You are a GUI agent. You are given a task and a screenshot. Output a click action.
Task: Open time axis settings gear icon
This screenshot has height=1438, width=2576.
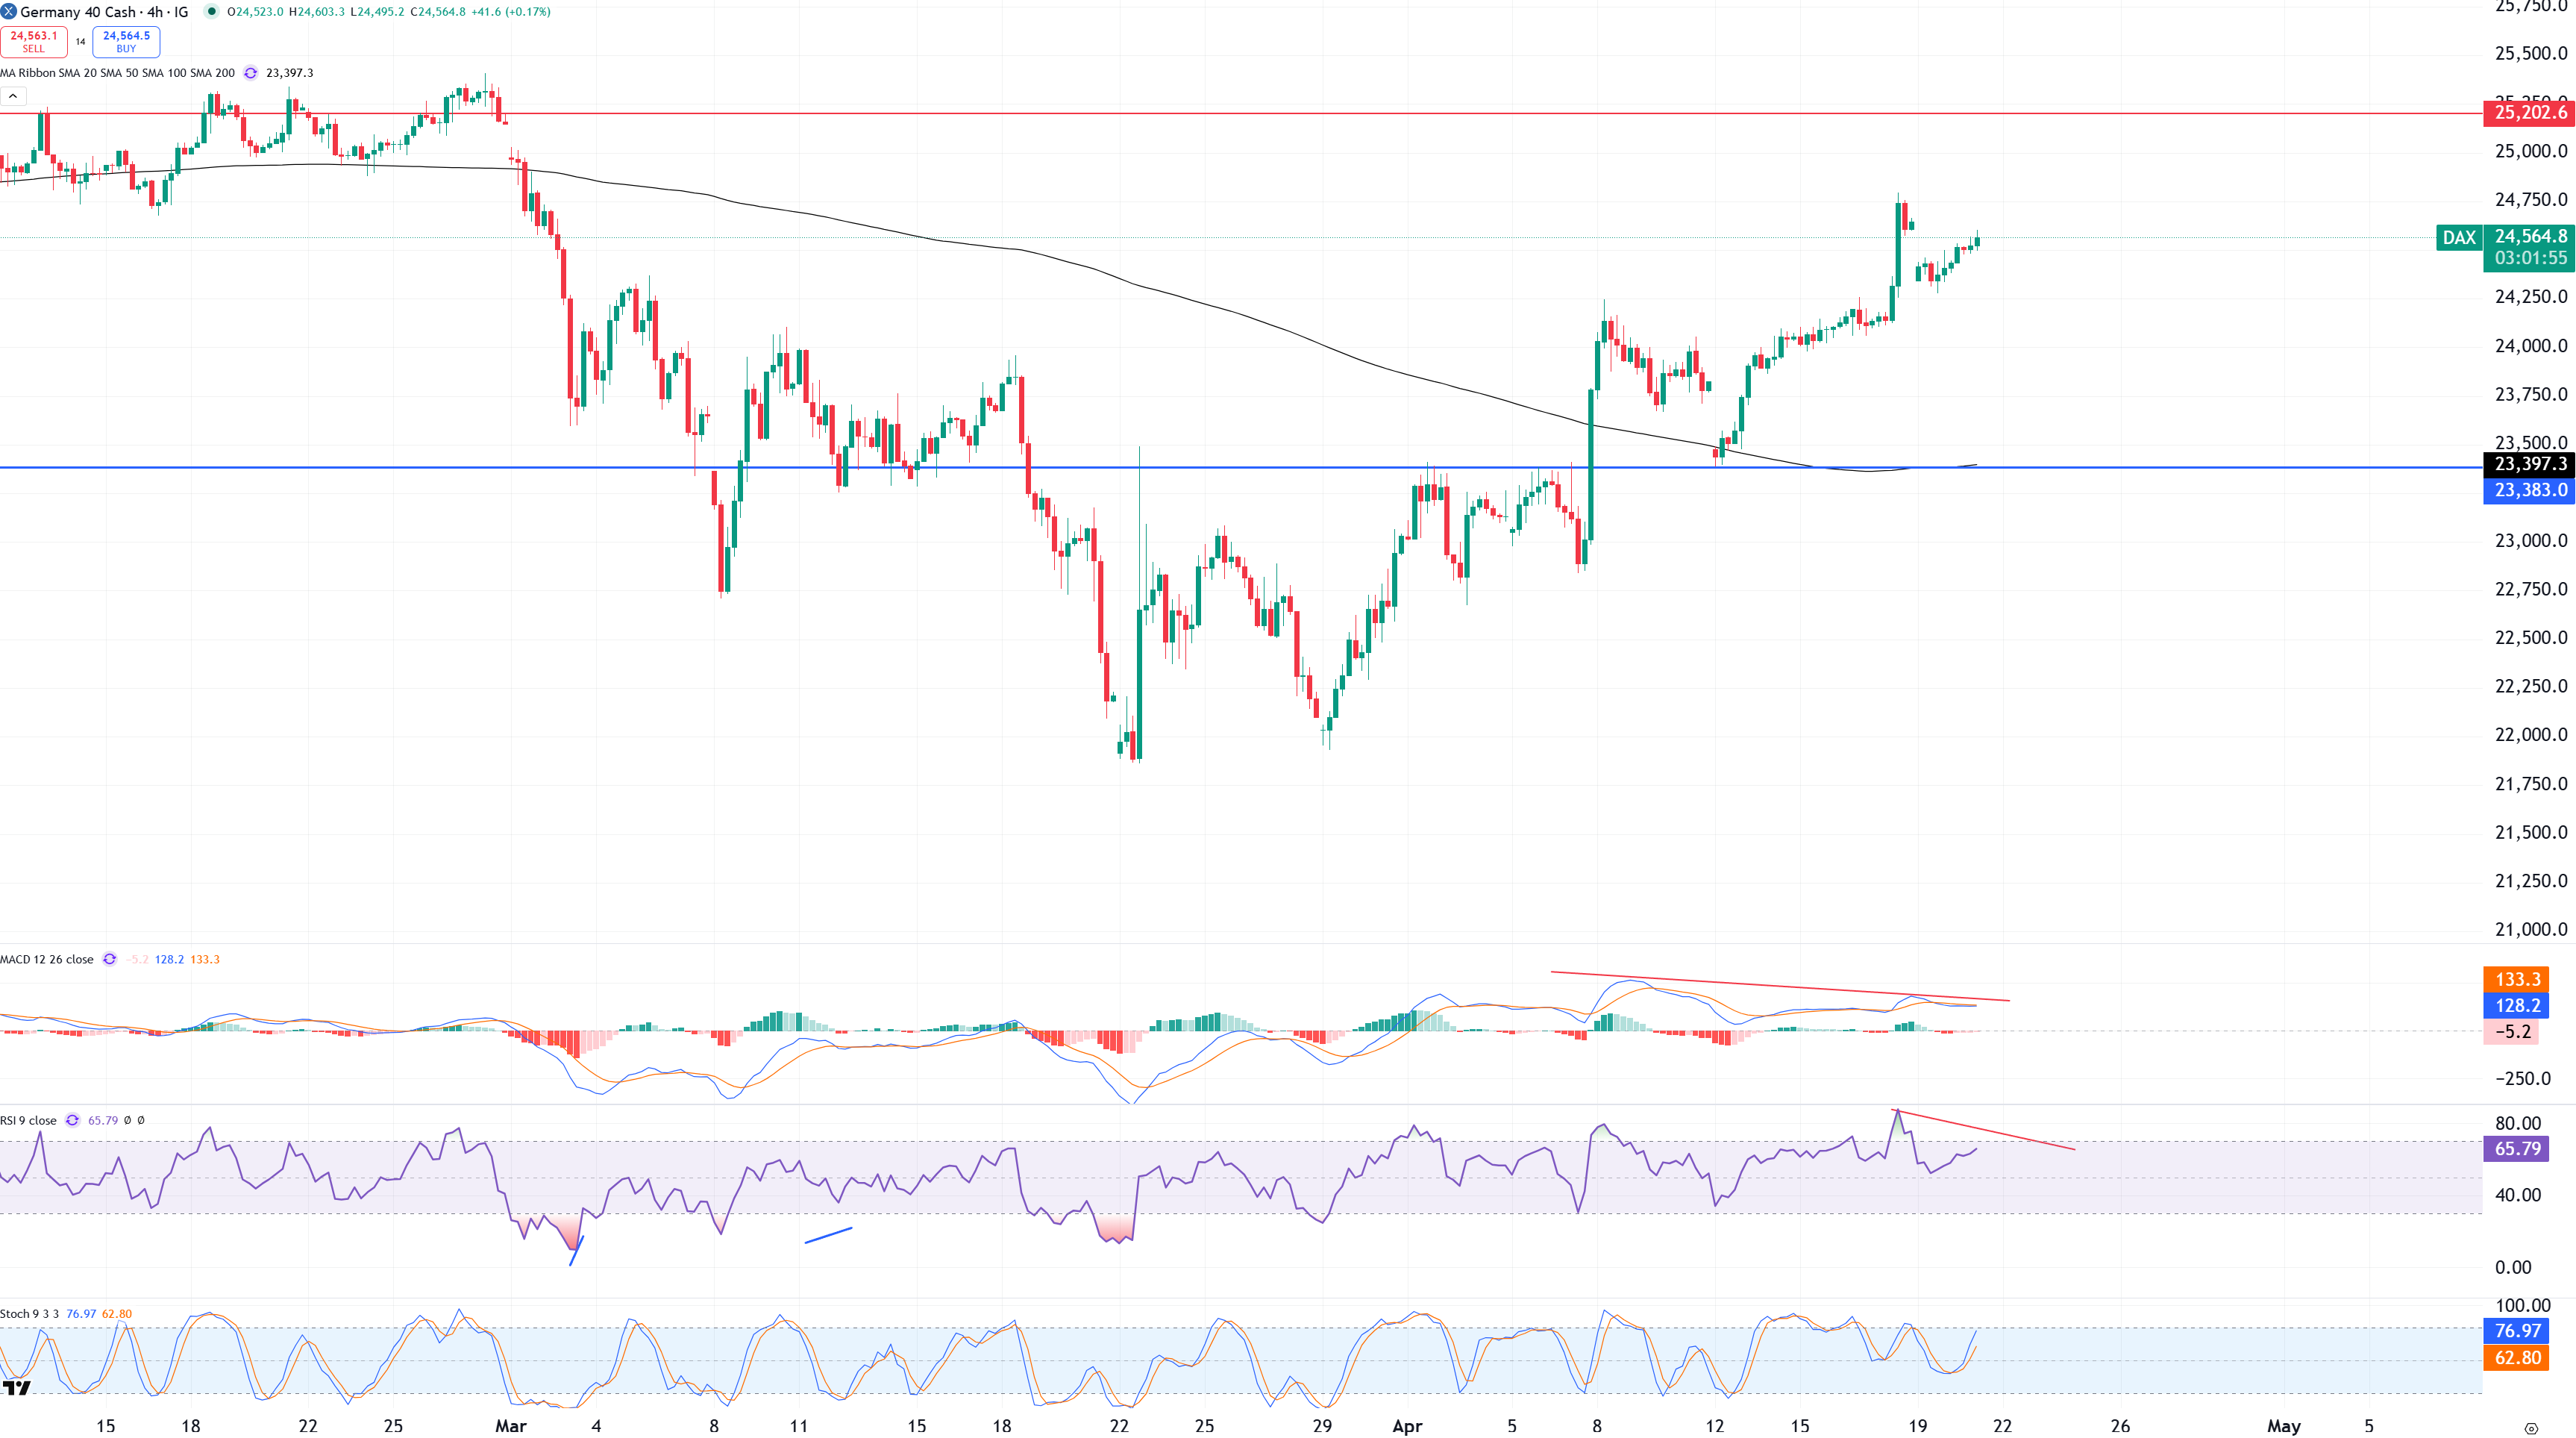(x=2530, y=1428)
